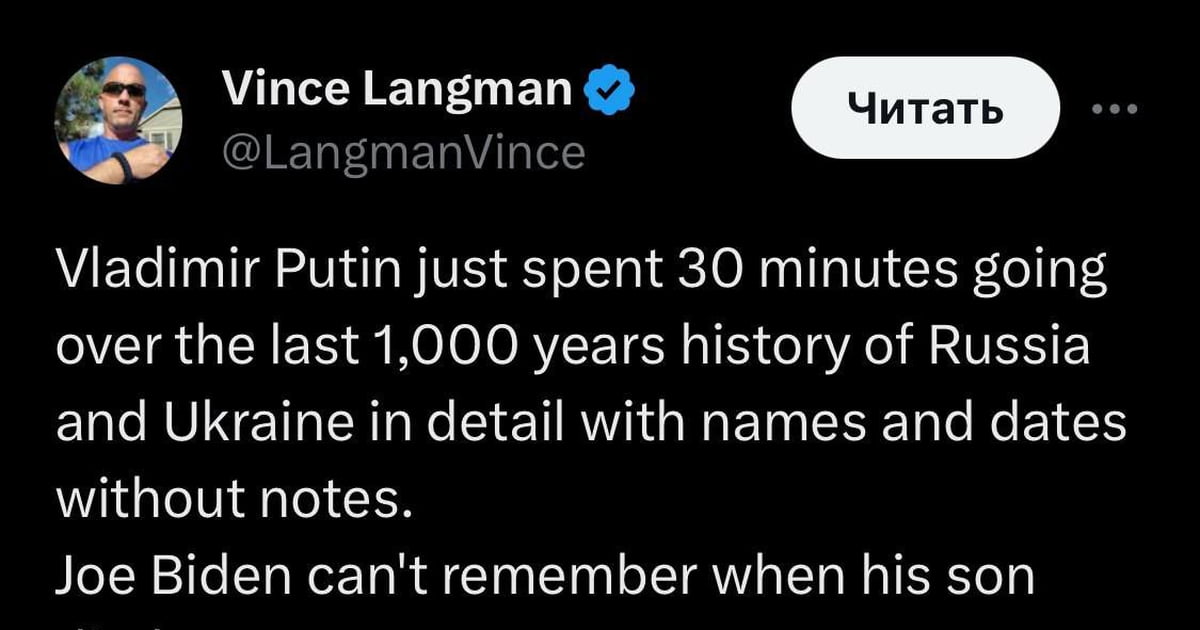Image resolution: width=1200 pixels, height=630 pixels.
Task: Click the blue verified checkmark badge
Action: 608,92
